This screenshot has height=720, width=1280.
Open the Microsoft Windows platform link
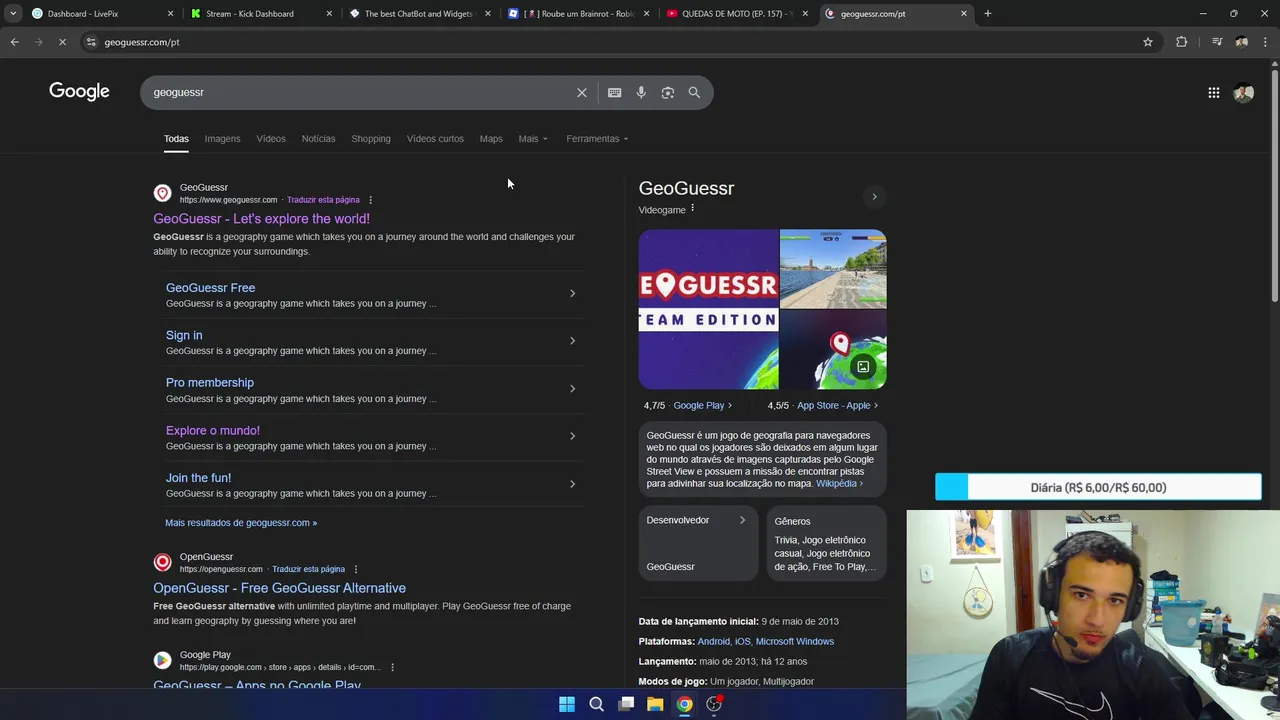(795, 641)
